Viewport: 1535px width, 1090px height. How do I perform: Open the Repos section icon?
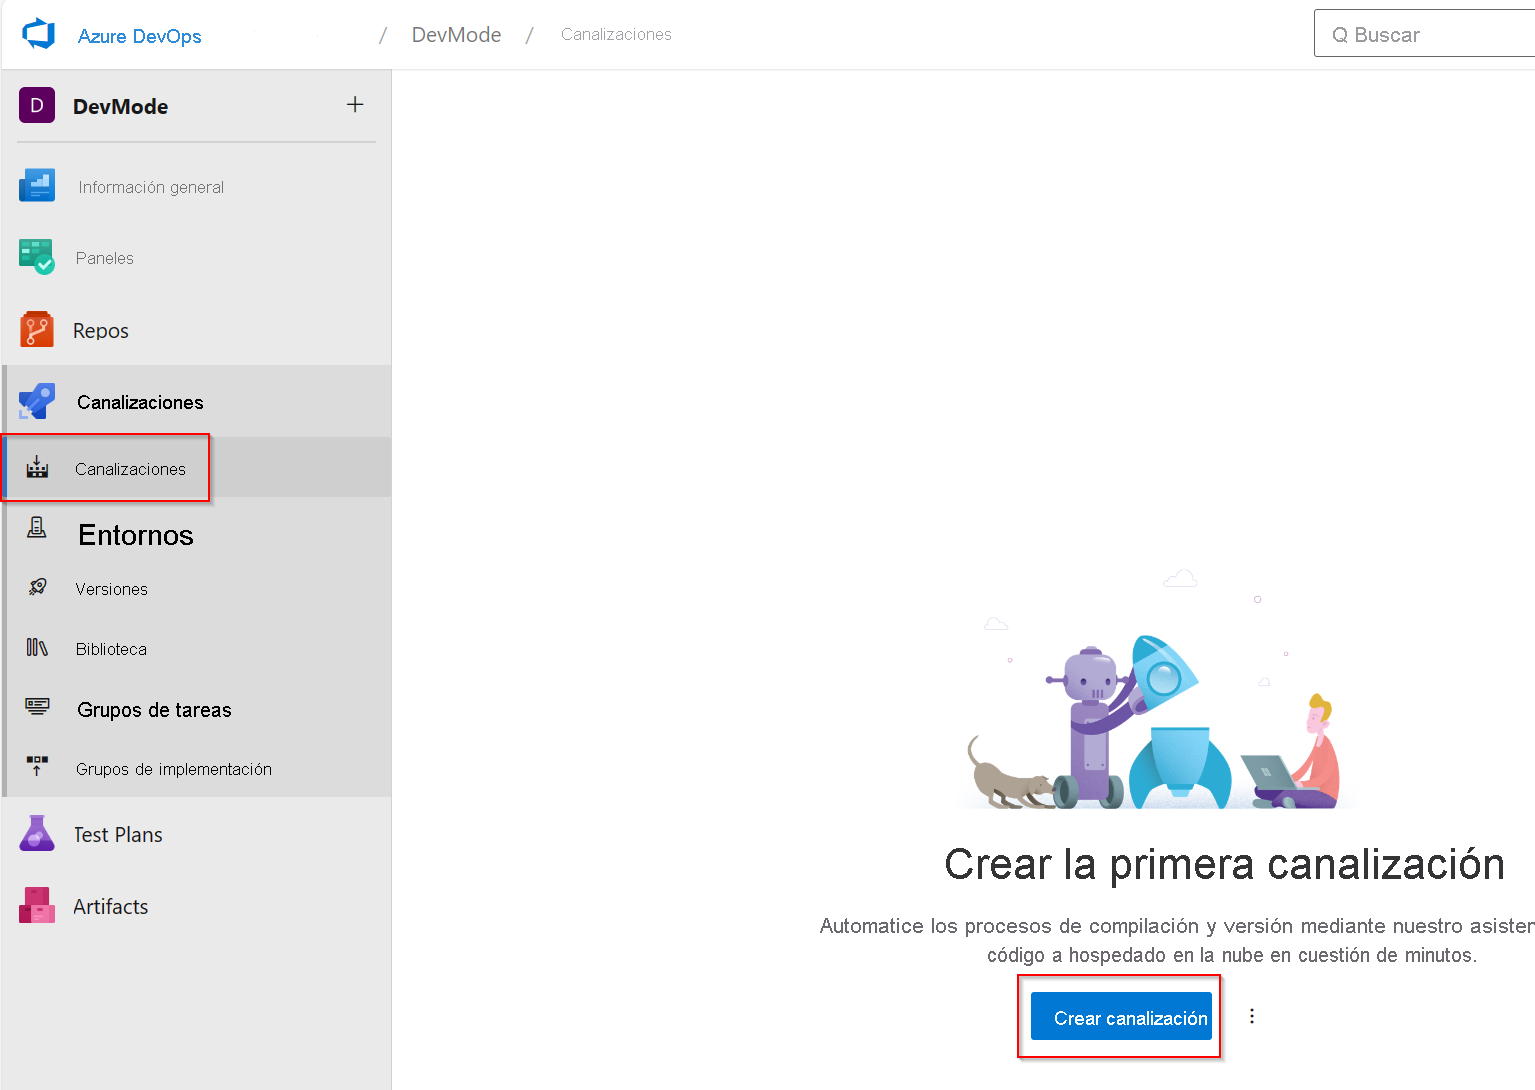pyautogui.click(x=36, y=330)
